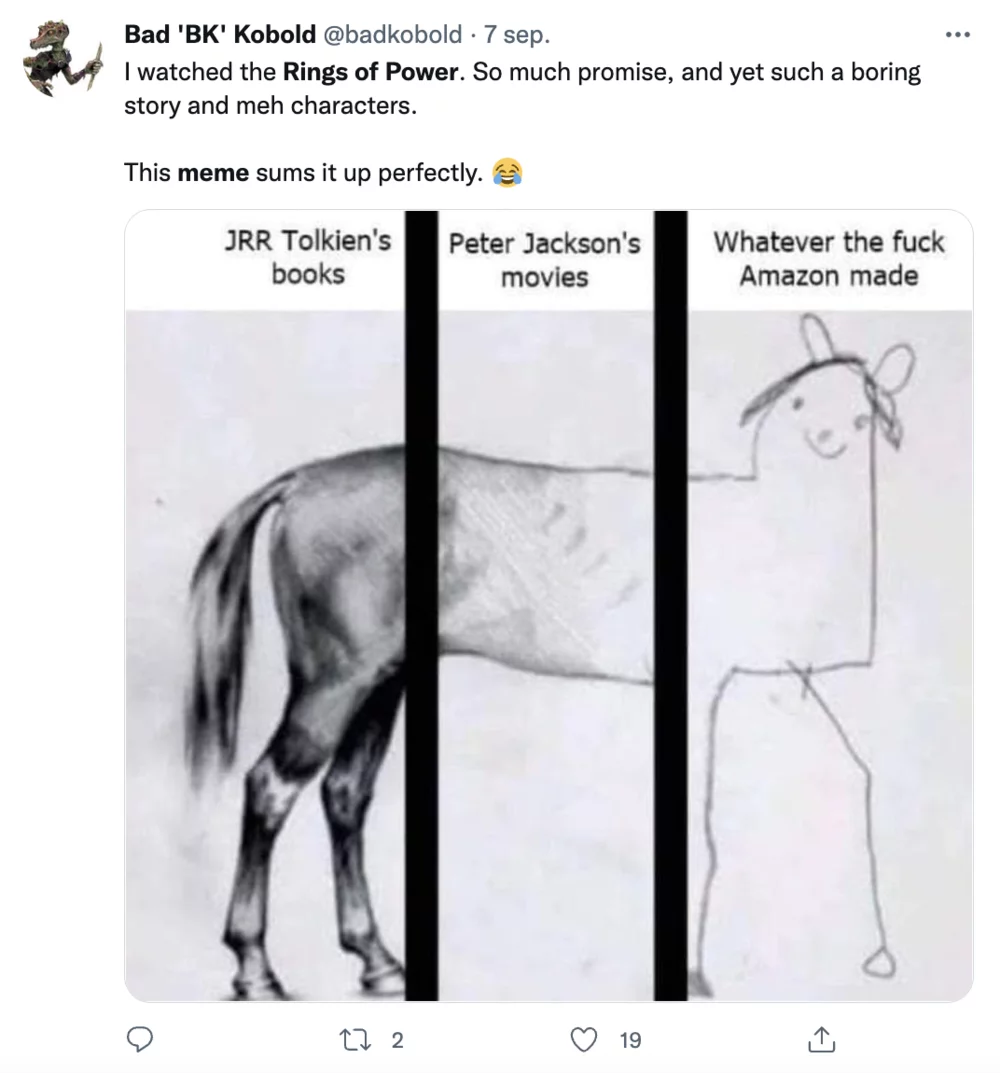The height and width of the screenshot is (1073, 1000).
Task: Open the three-dot more options menu
Action: pos(957,35)
